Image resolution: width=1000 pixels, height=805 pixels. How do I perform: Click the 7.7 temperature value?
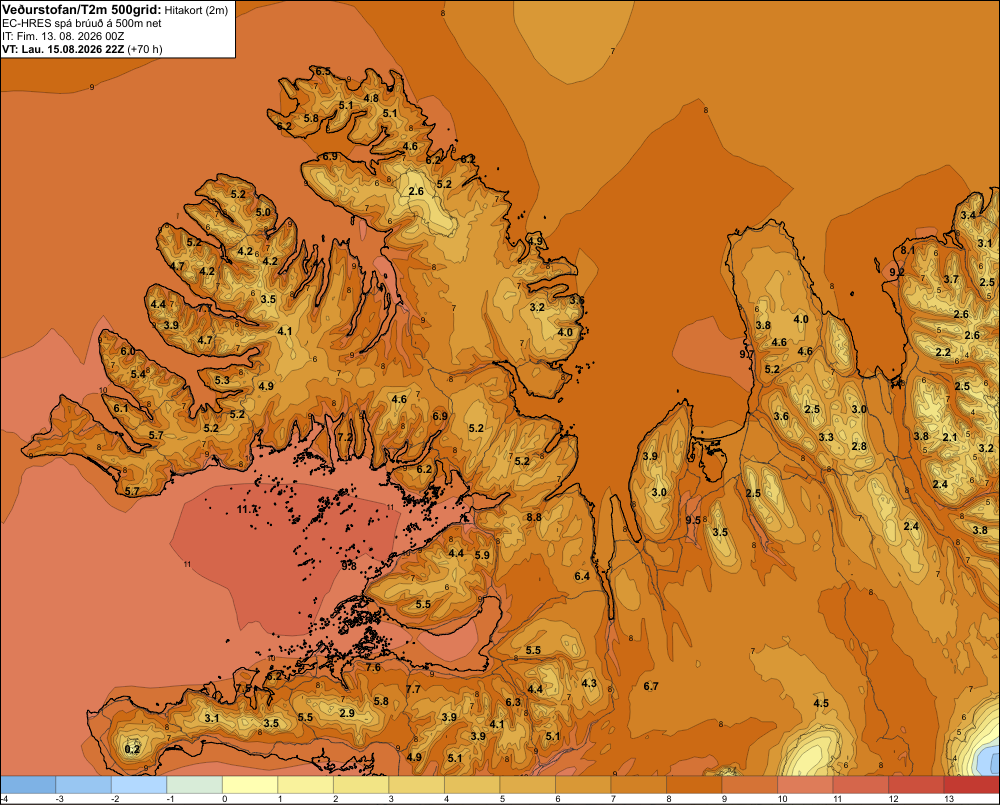click(413, 689)
